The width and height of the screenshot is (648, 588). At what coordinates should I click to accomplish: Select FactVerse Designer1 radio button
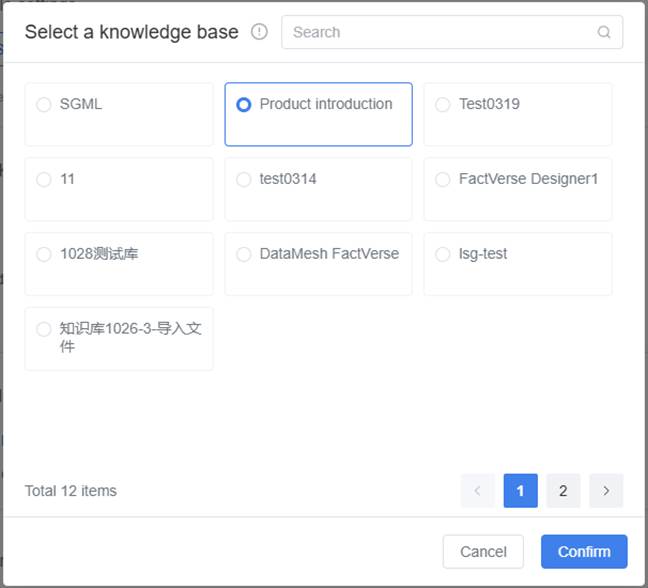pyautogui.click(x=443, y=180)
